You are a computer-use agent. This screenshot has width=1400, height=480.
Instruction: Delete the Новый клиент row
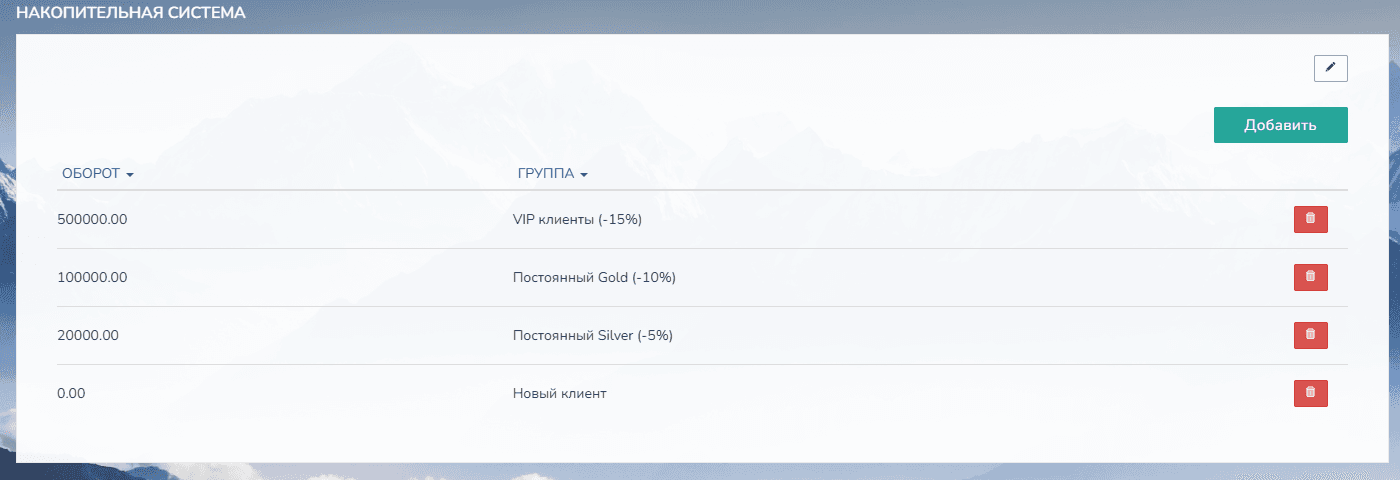(1310, 393)
